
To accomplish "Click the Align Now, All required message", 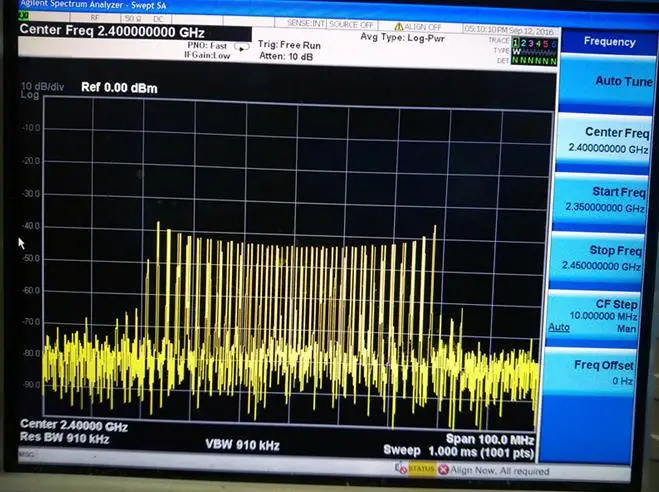I will click(x=500, y=471).
